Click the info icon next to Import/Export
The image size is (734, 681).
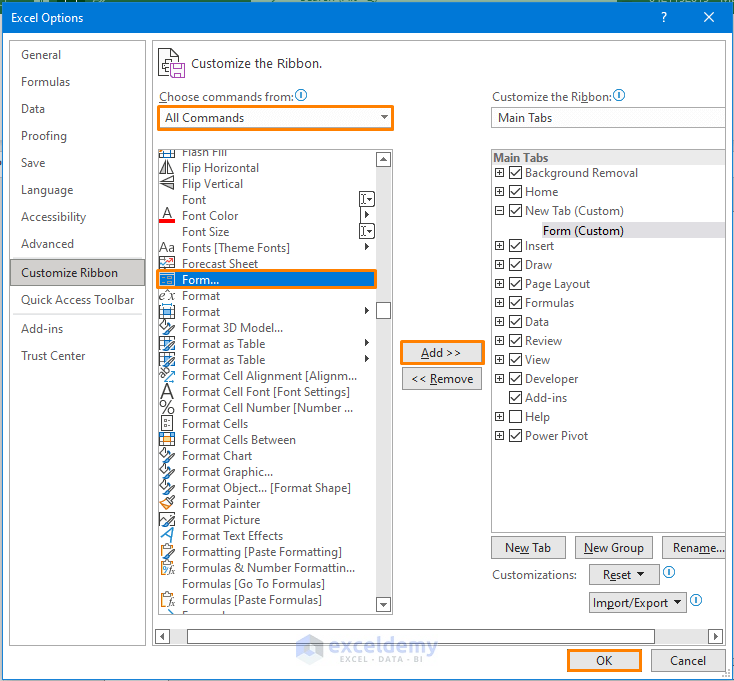coord(696,600)
